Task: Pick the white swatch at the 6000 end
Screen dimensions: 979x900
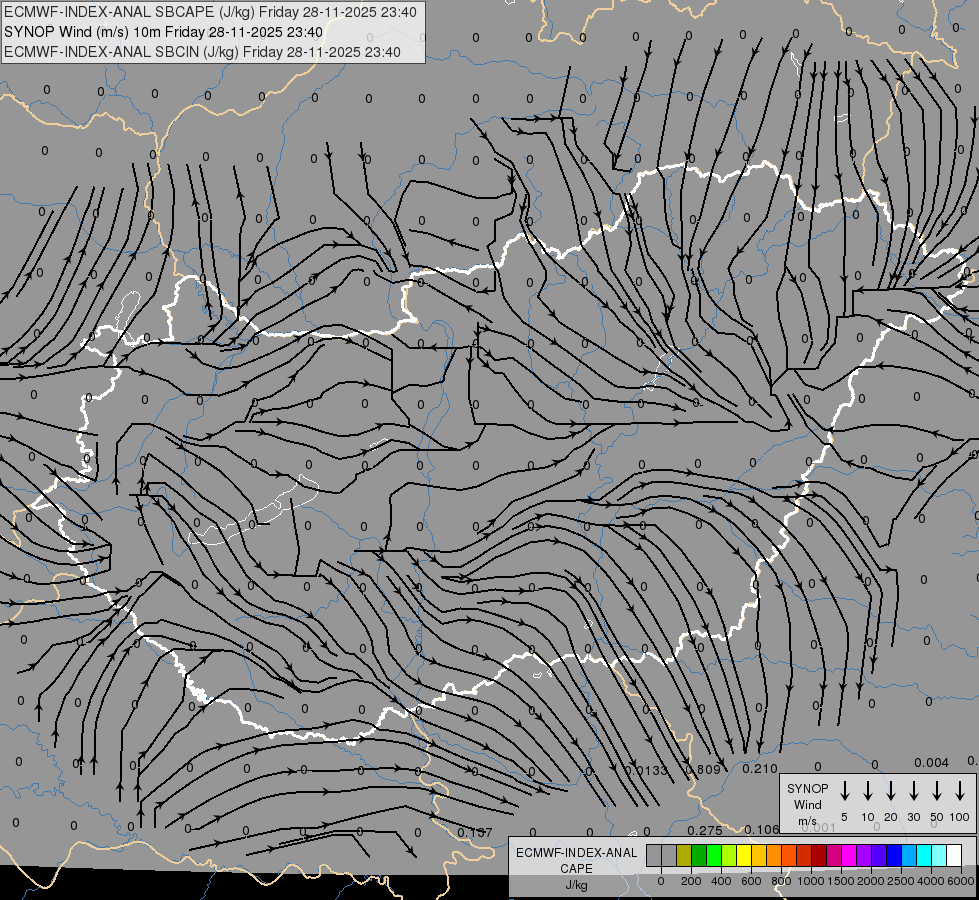Action: (x=954, y=855)
